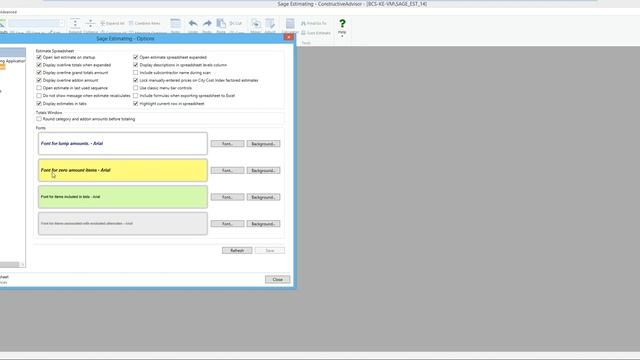The width and height of the screenshot is (640, 360).
Task: Click Background button for items included in bids
Action: (263, 197)
